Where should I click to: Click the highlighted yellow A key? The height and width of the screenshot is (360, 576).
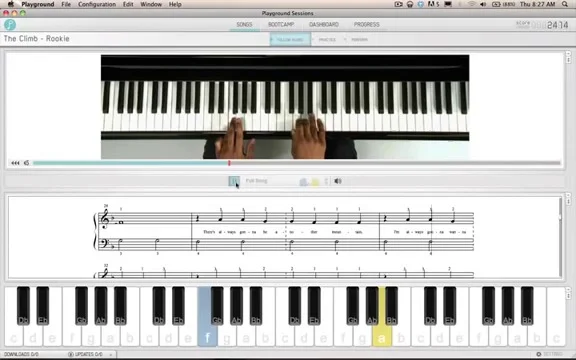tap(382, 317)
